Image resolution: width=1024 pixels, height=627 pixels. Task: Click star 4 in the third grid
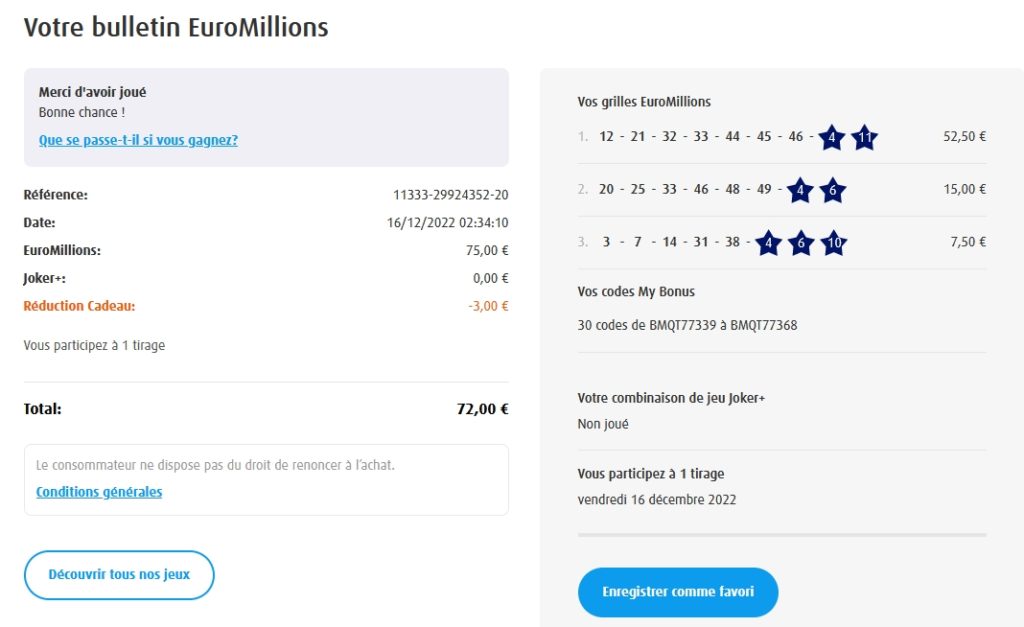click(x=768, y=242)
